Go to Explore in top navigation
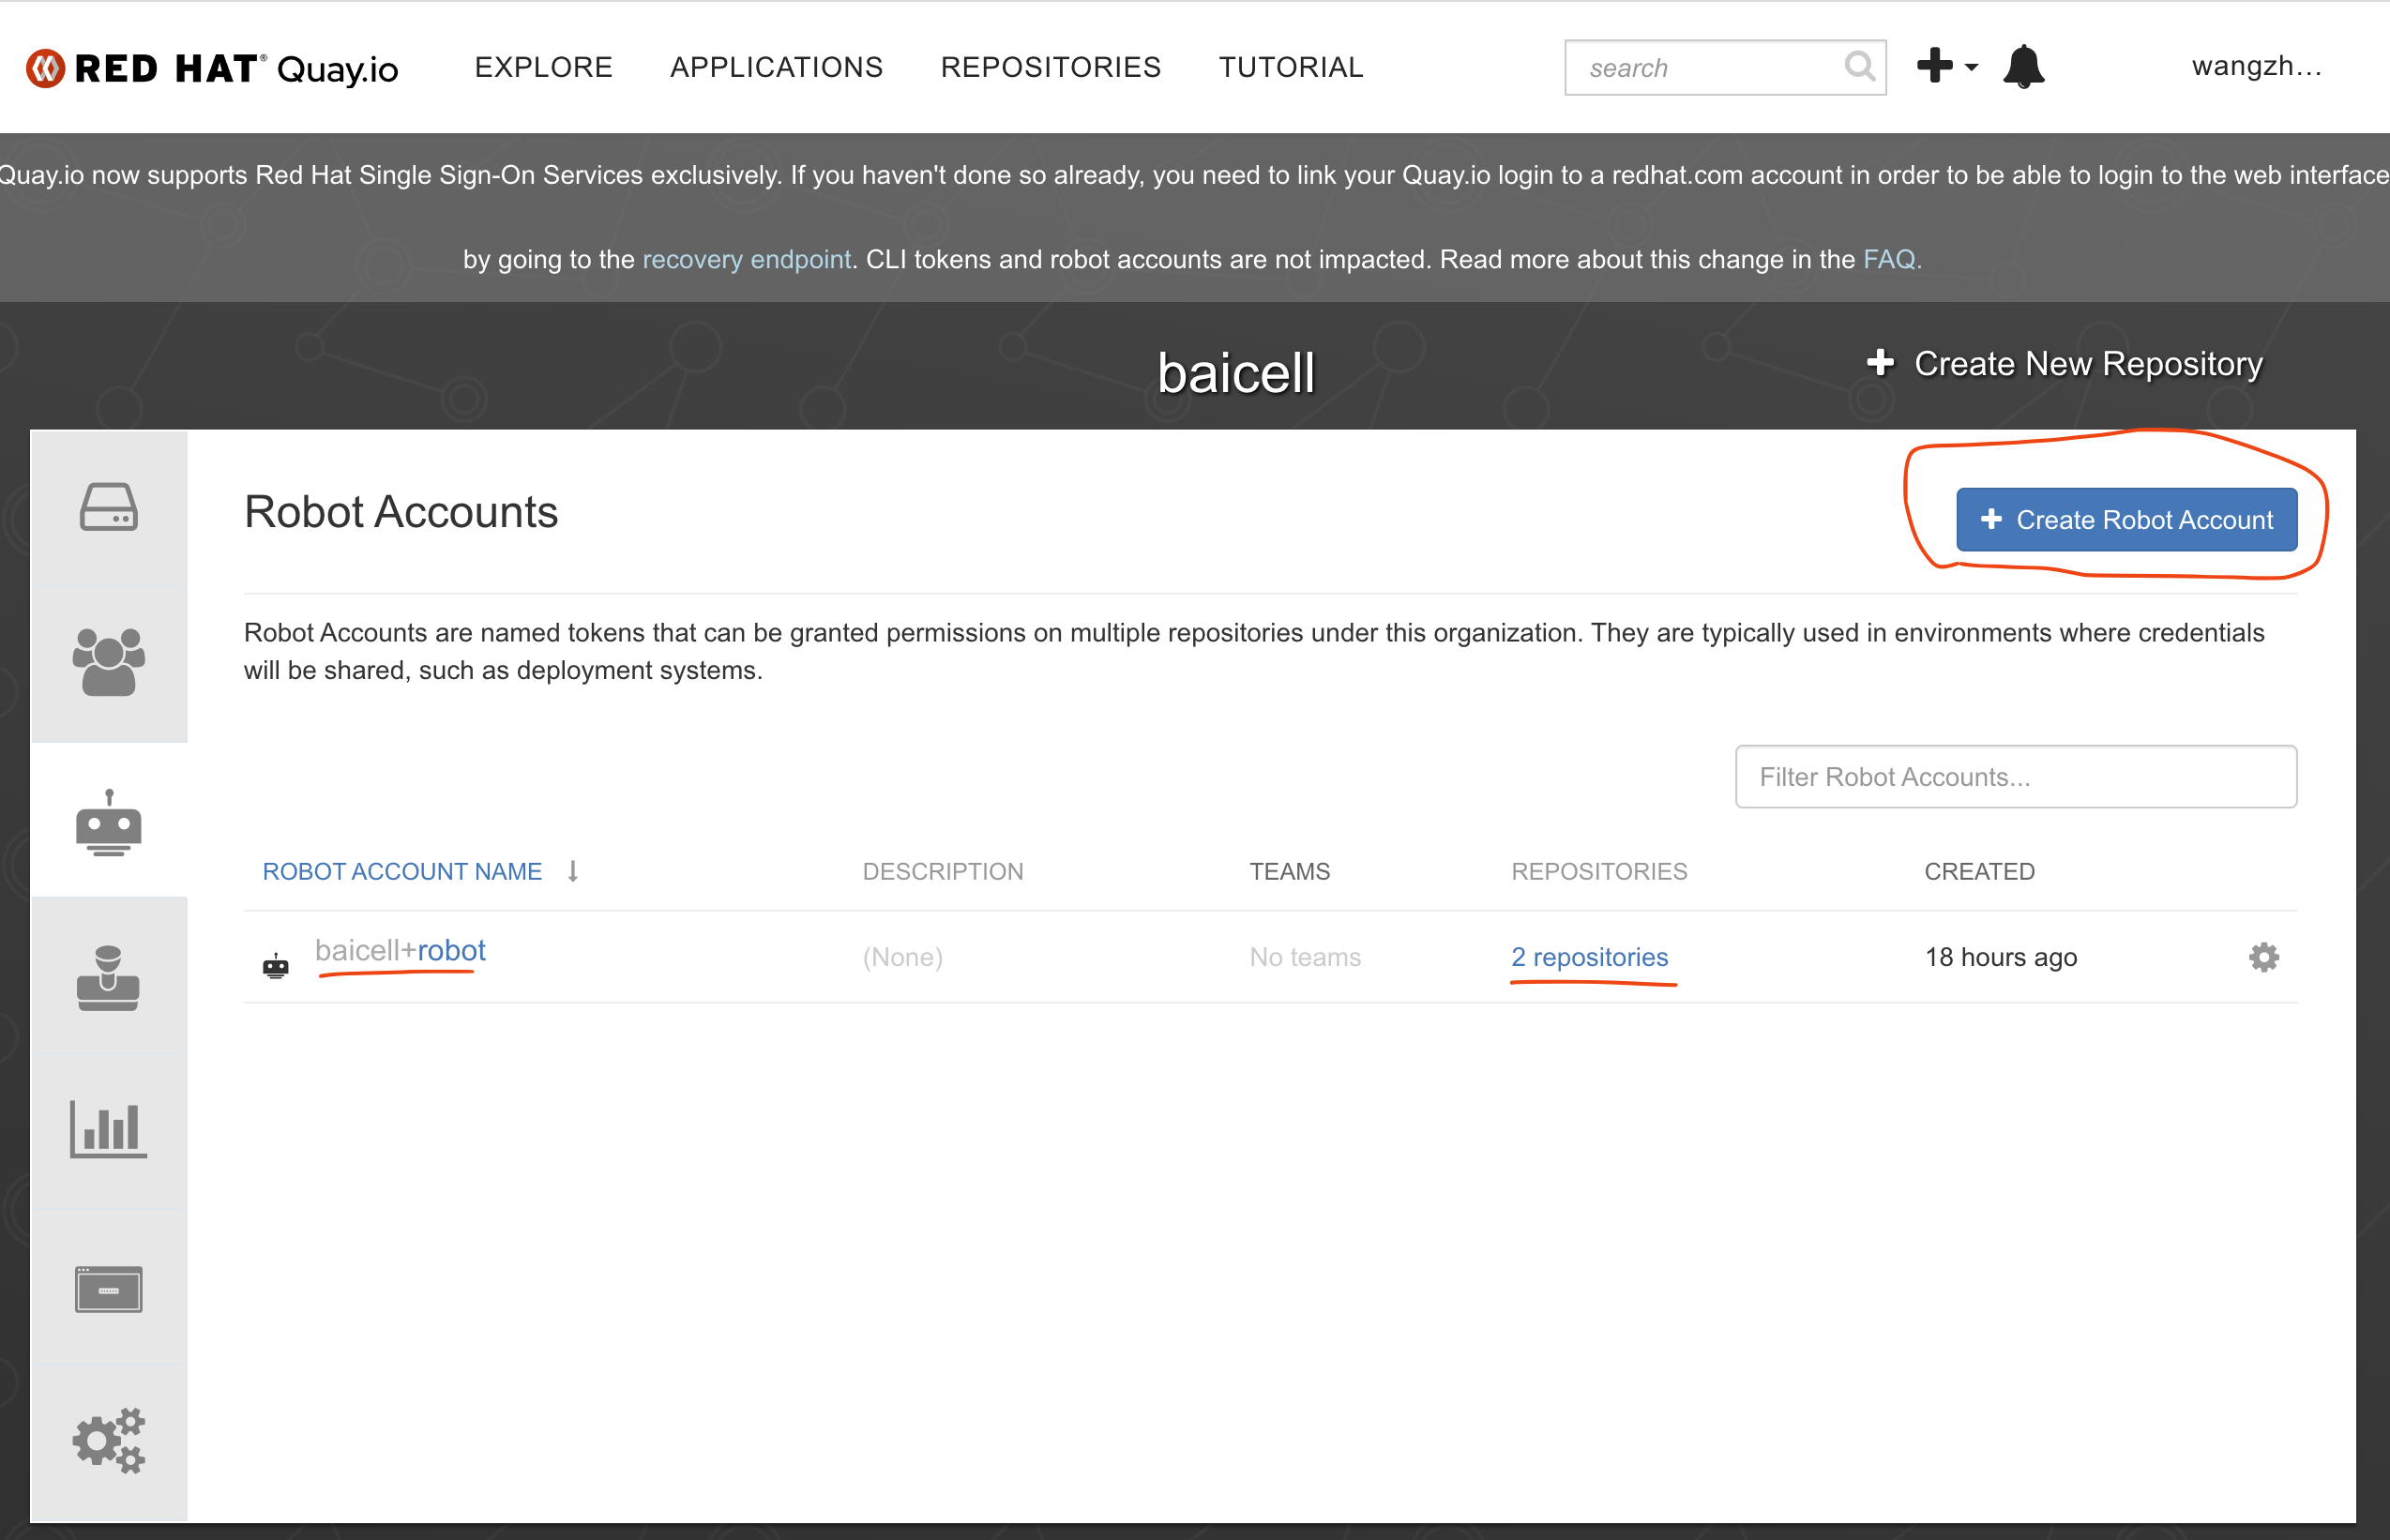The image size is (2390, 1540). tap(543, 67)
